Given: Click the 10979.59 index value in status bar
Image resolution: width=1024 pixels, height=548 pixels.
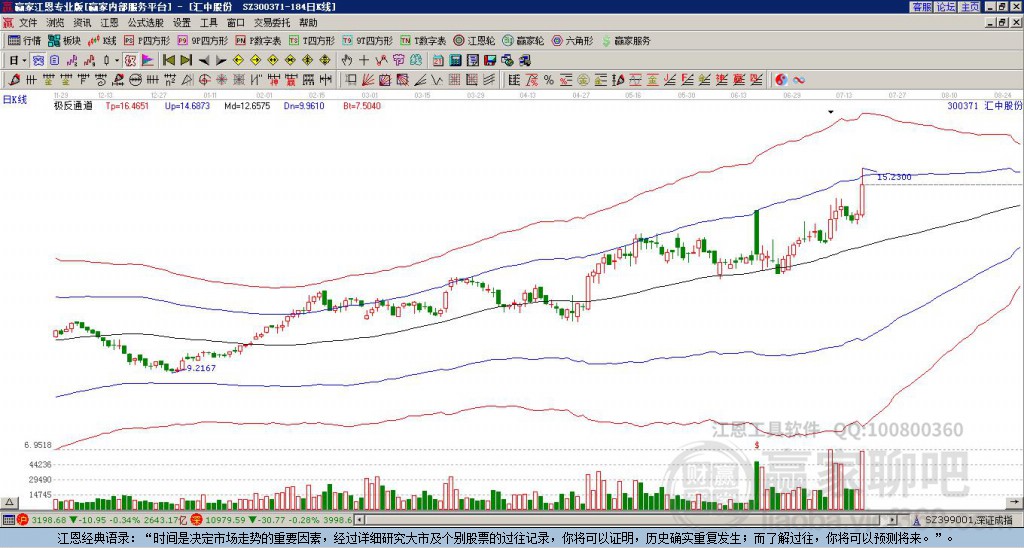Looking at the screenshot, I should (223, 520).
